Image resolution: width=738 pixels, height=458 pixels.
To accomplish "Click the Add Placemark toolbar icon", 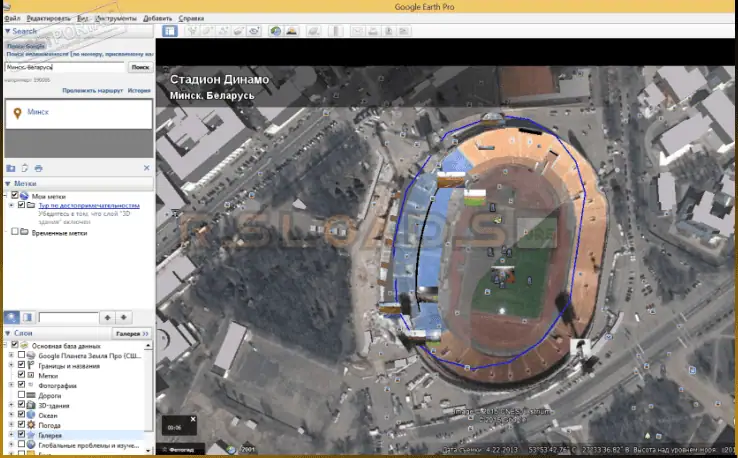I will coord(192,31).
